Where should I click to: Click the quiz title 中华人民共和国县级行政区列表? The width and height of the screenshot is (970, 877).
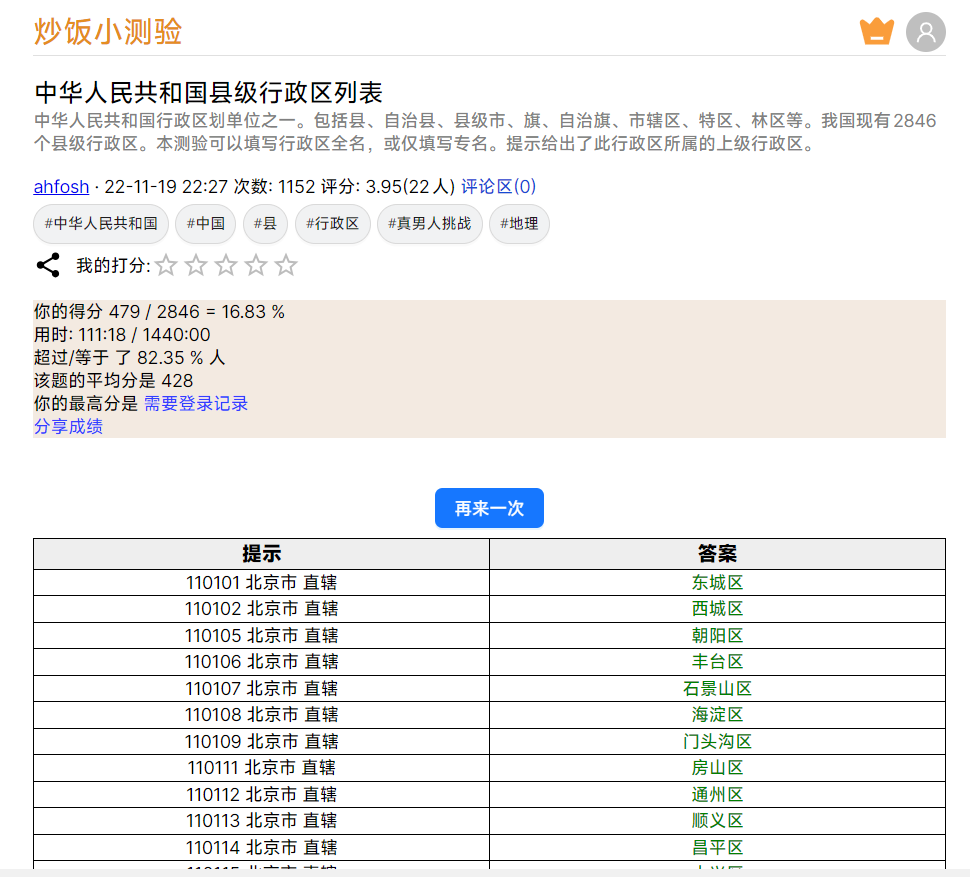point(208,93)
